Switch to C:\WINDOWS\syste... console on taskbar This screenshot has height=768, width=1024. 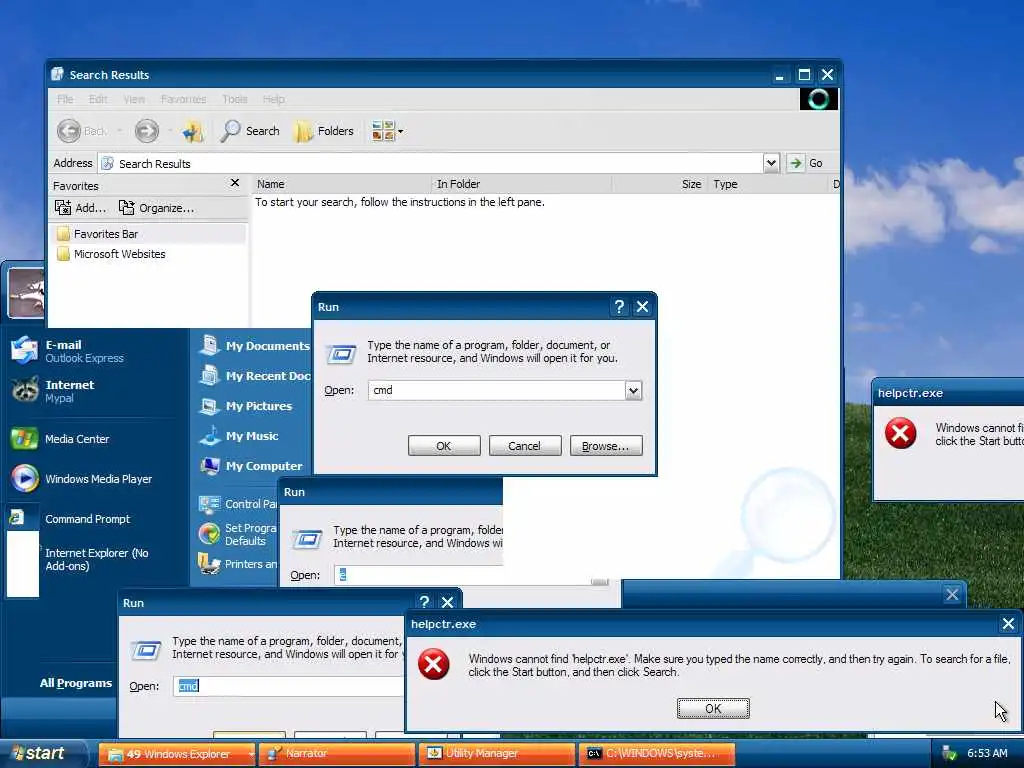[657, 754]
